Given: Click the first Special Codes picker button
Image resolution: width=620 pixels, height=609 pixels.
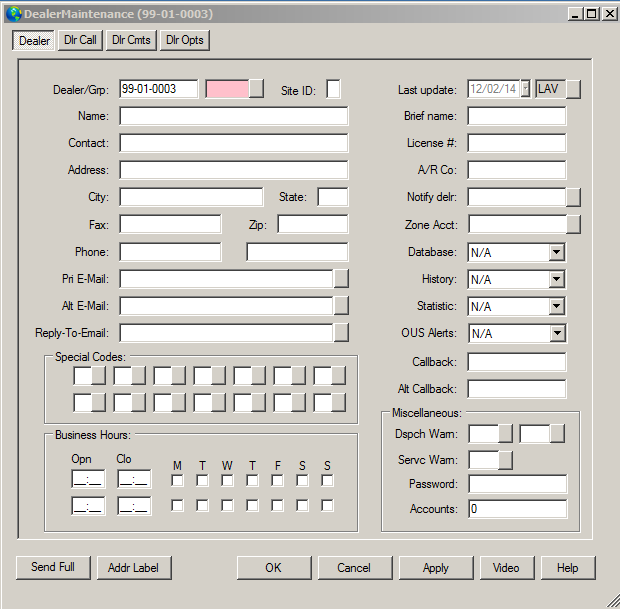Looking at the screenshot, I should pos(98,375).
